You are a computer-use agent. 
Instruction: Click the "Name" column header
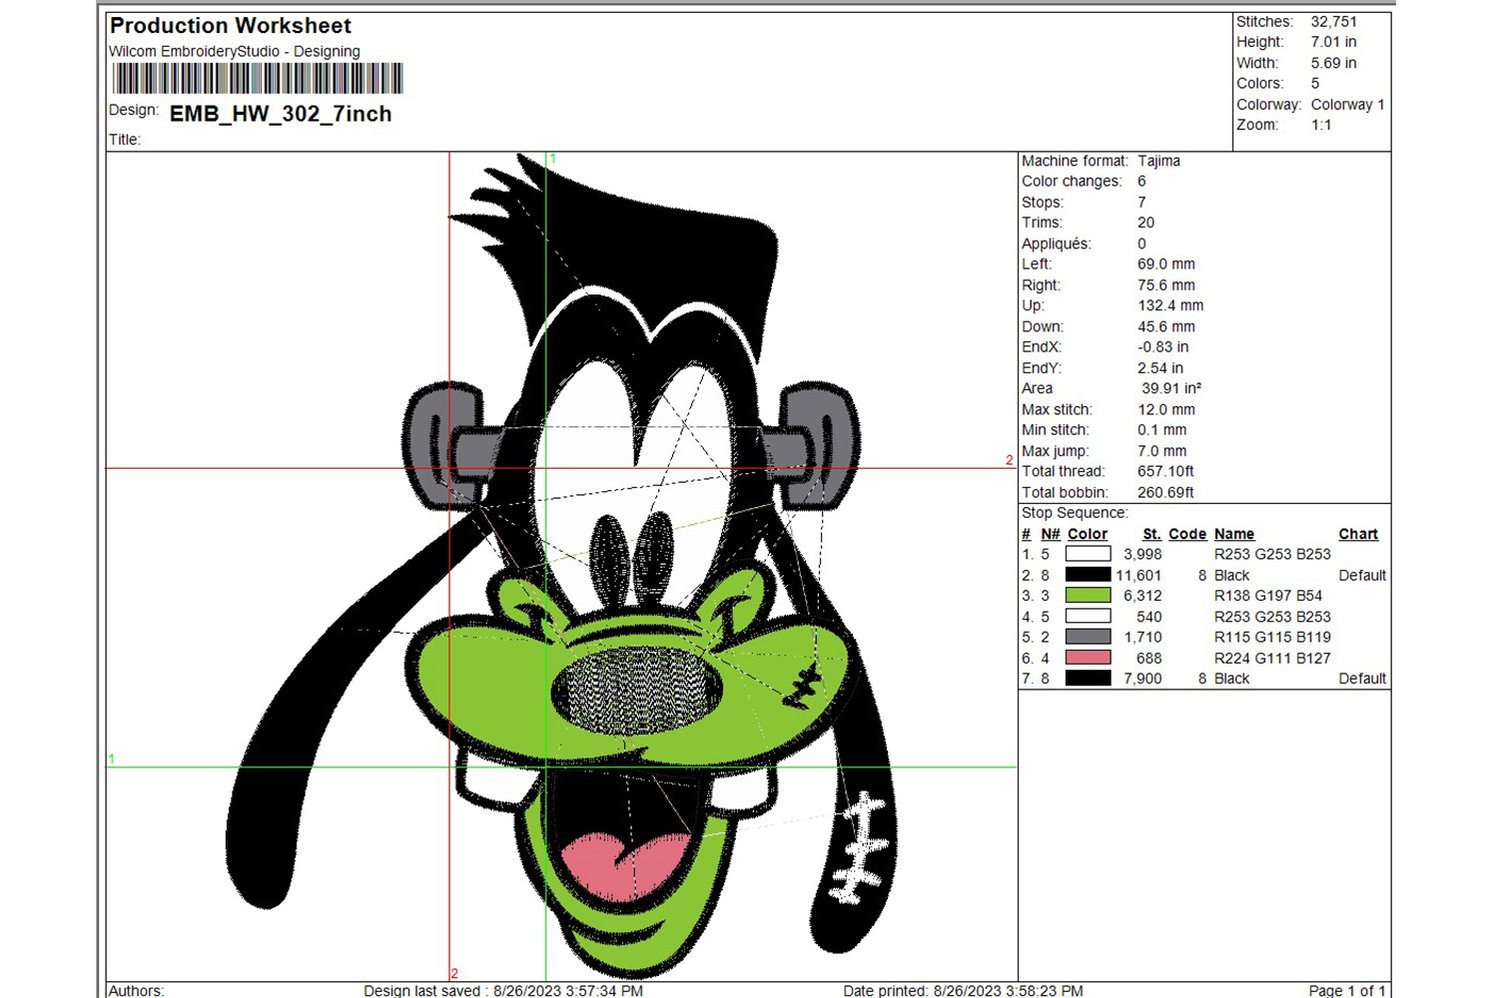[1234, 534]
